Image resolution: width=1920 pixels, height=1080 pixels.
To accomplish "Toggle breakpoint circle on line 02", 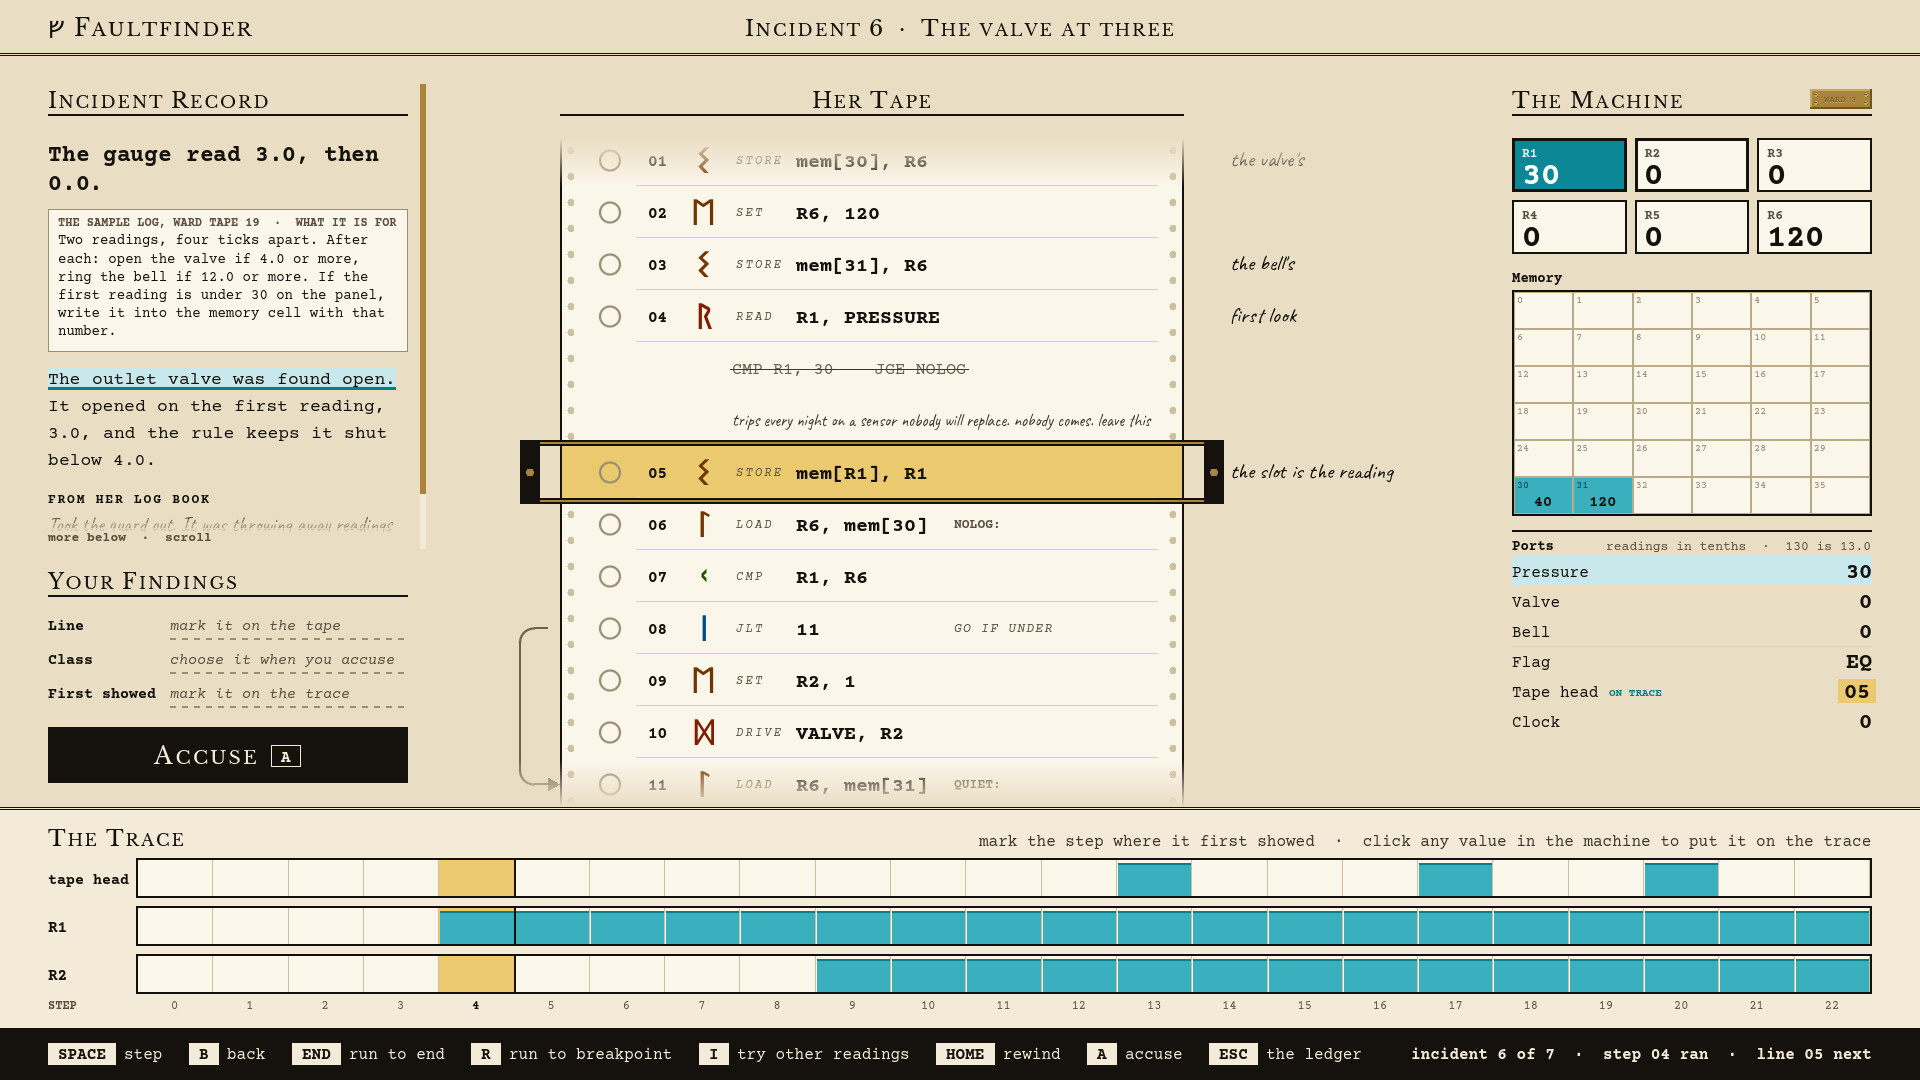I will coord(610,213).
